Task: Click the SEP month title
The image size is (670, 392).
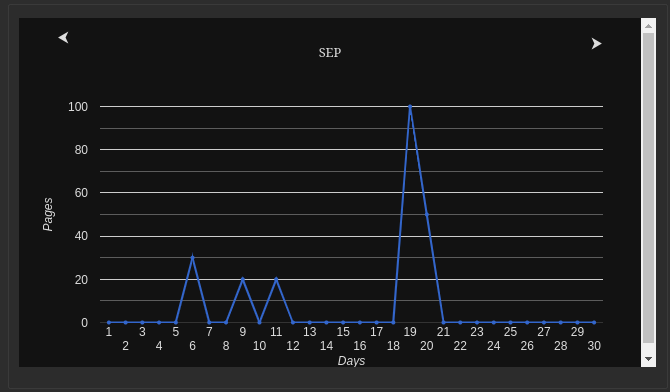Action: pyautogui.click(x=329, y=53)
